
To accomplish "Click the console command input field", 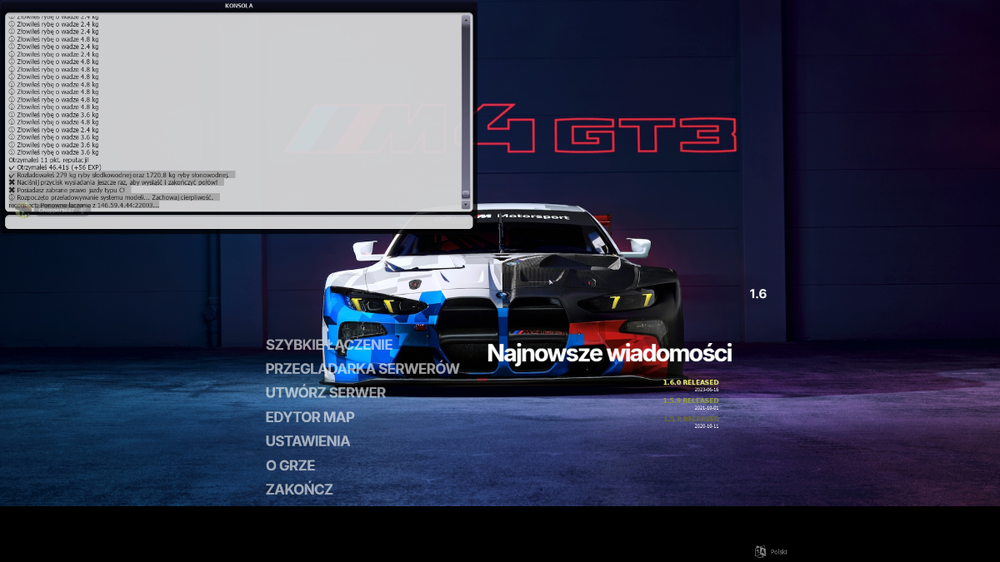I will tap(239, 221).
